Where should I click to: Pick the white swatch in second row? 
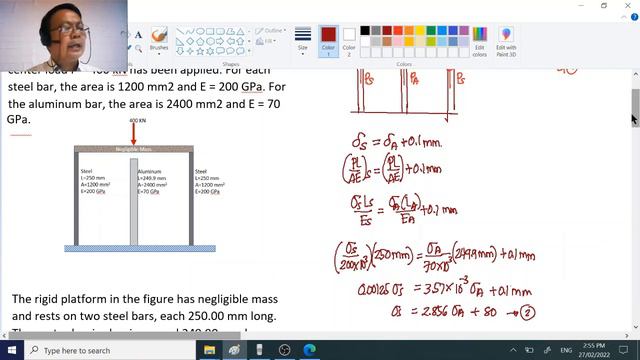click(365, 41)
